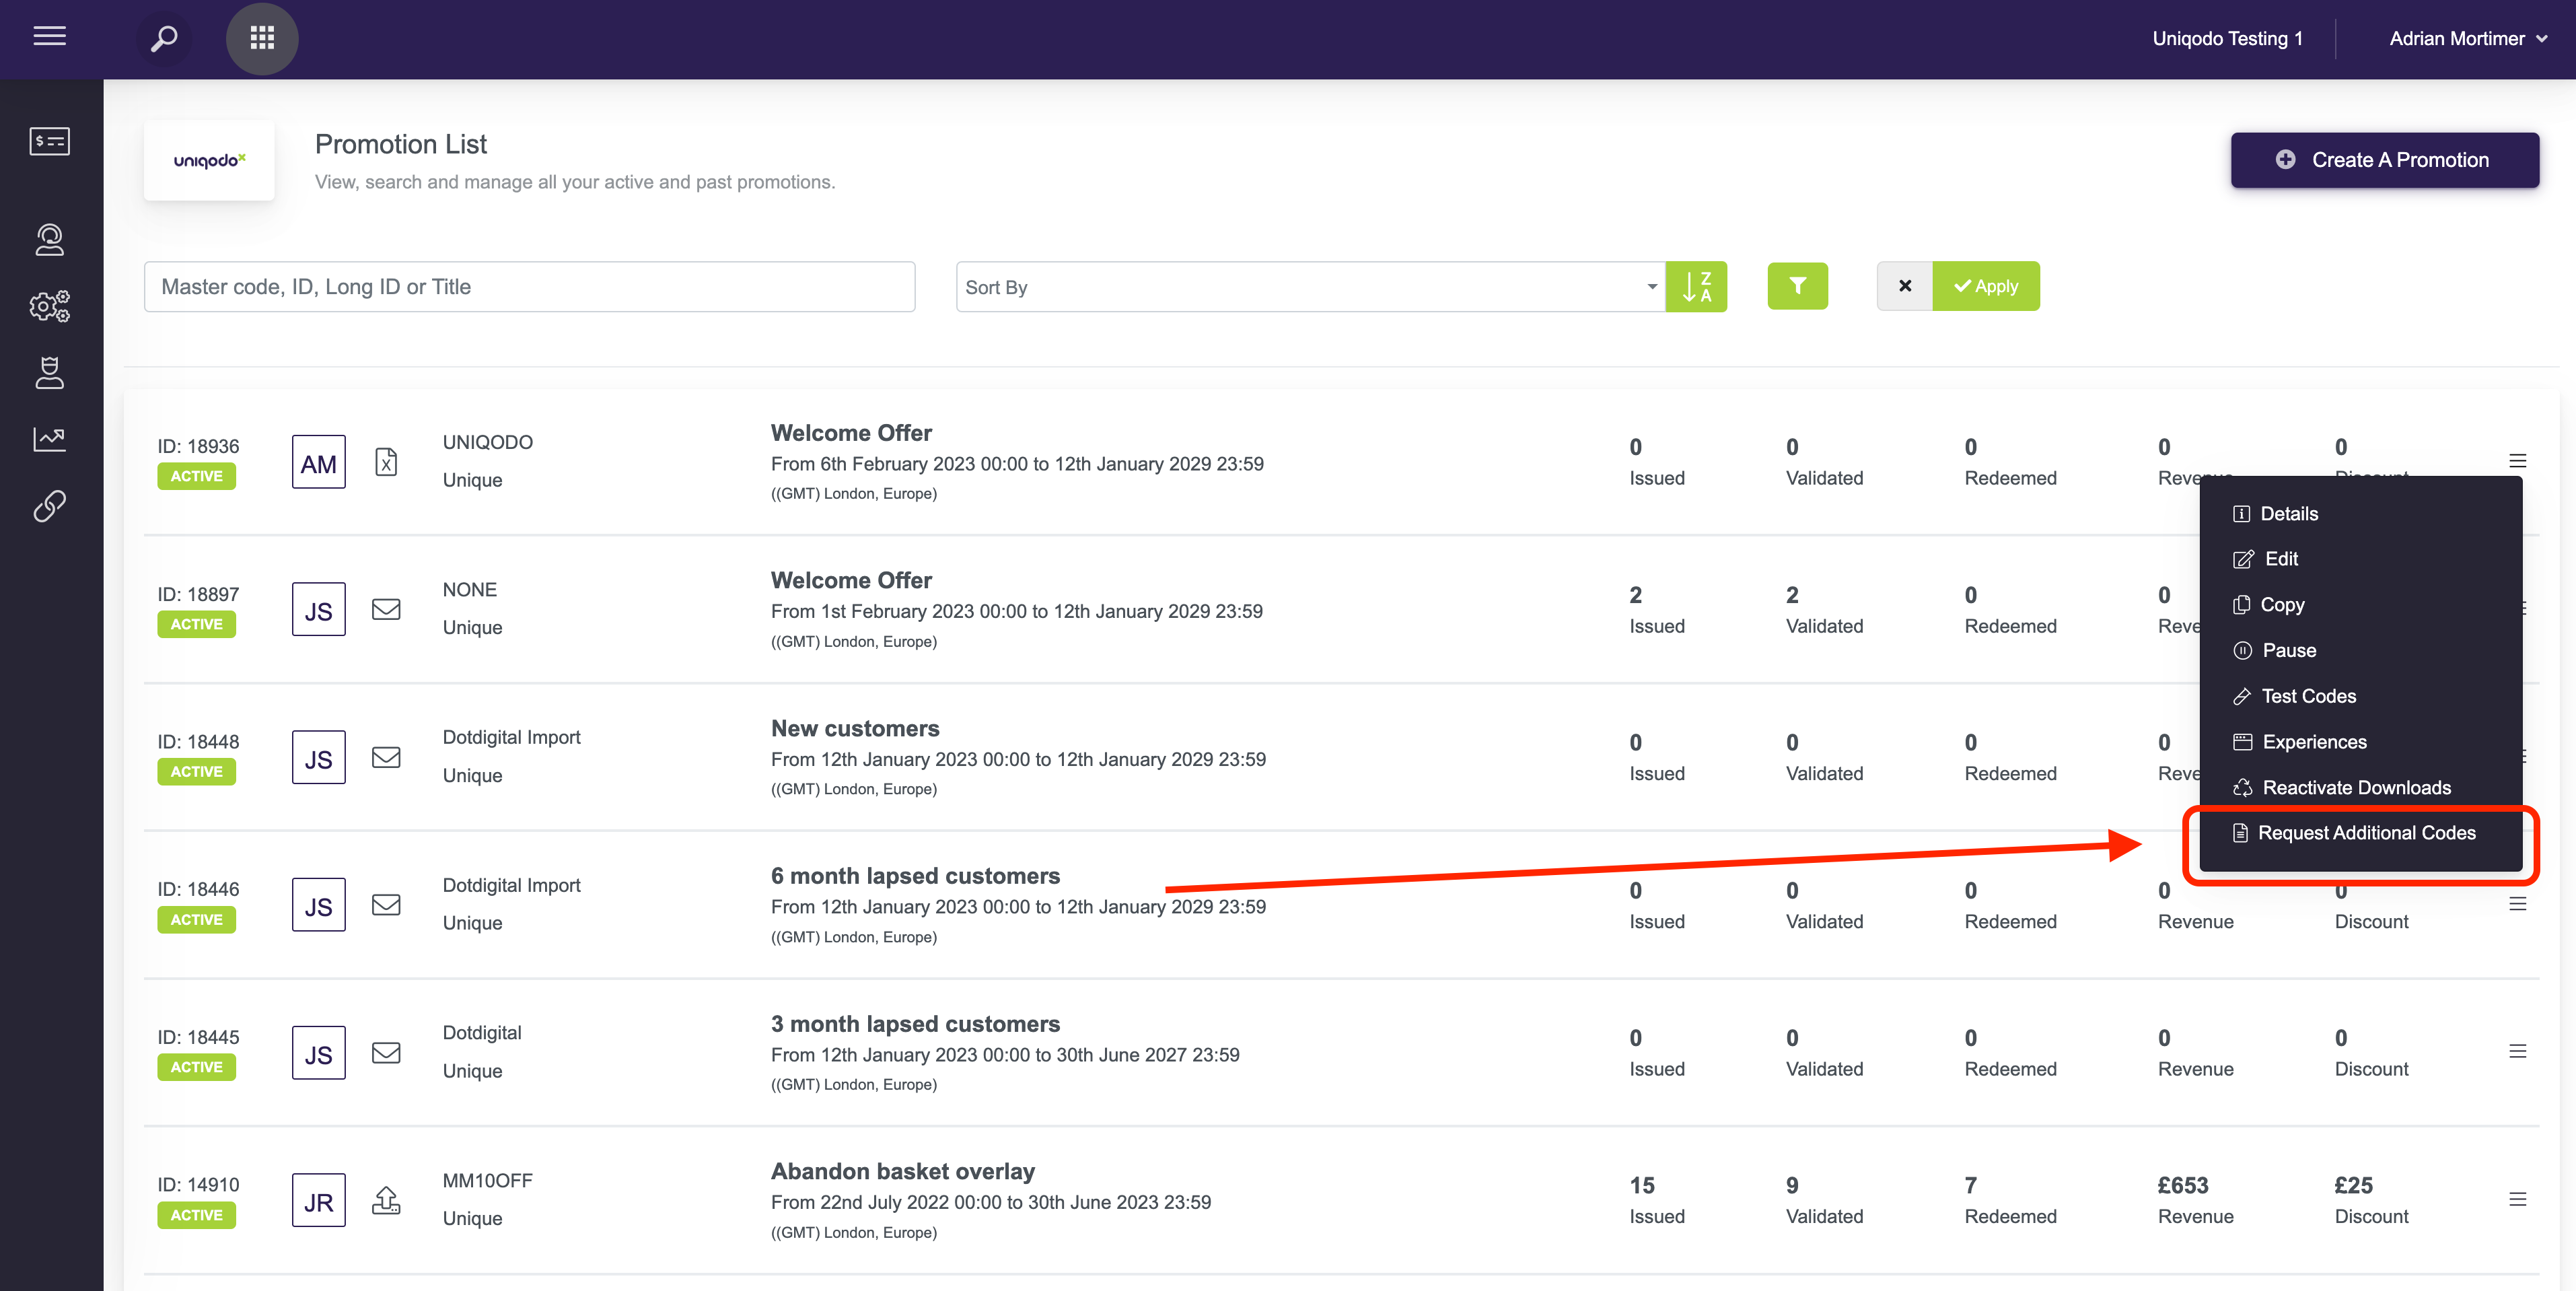This screenshot has height=1291, width=2576.
Task: Toggle the Z-A sort direction button
Action: pos(1696,287)
